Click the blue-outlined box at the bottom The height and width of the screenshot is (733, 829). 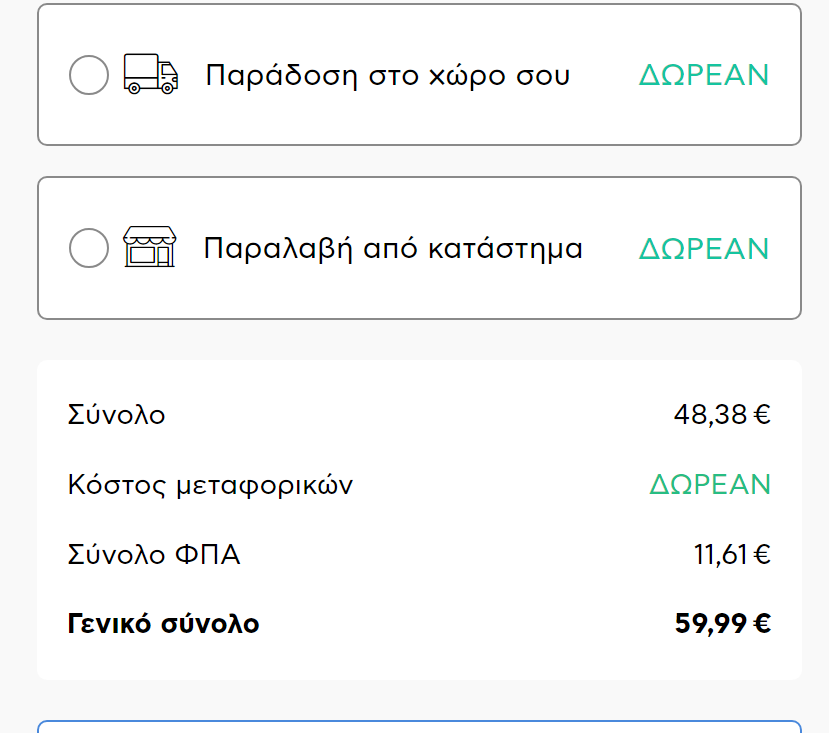[419, 727]
